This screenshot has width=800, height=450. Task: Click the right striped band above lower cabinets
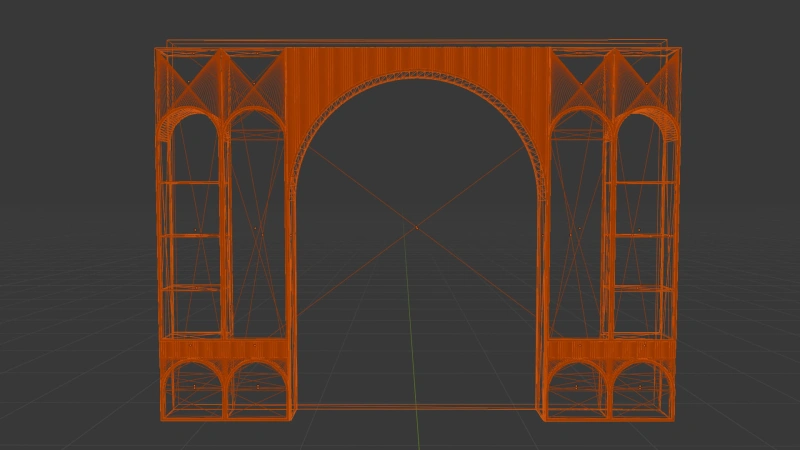click(x=608, y=349)
